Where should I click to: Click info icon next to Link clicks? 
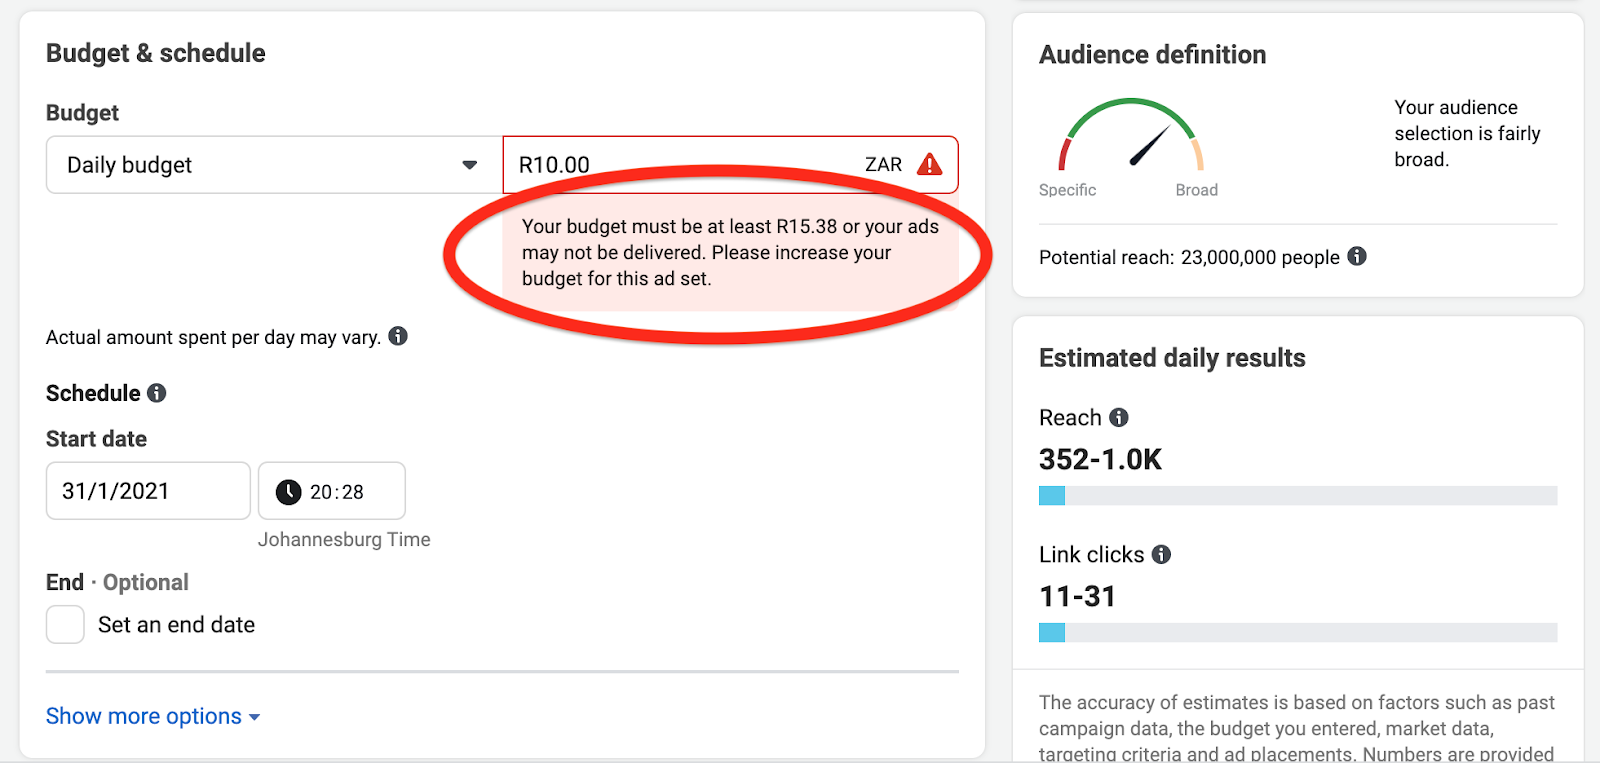point(1161,554)
